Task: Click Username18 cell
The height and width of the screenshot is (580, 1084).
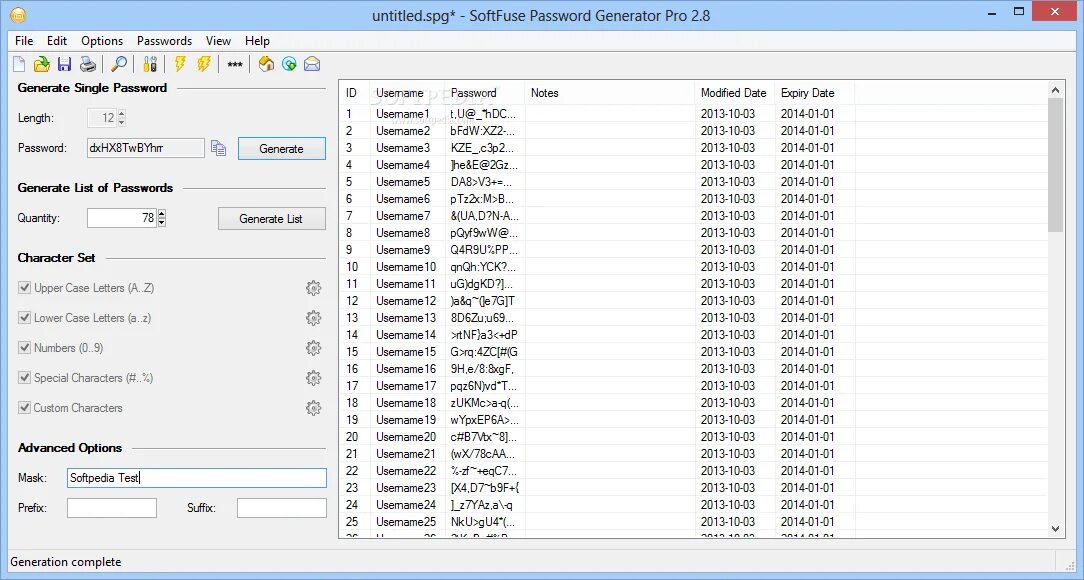Action: coord(406,403)
